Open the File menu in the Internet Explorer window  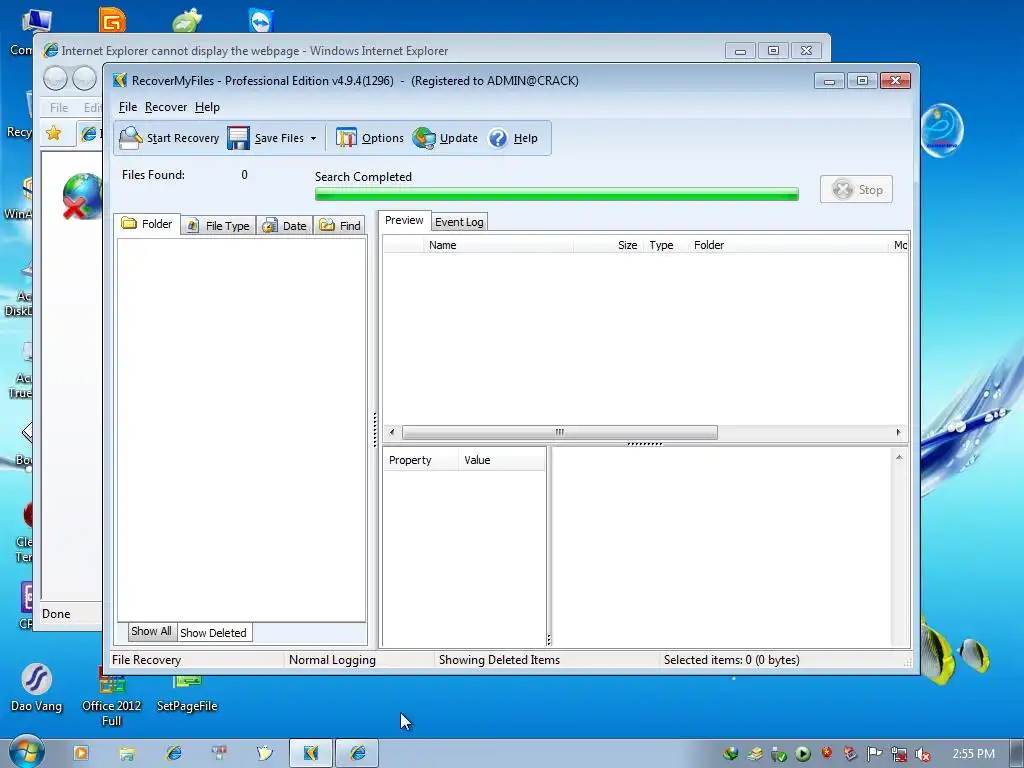pos(59,107)
